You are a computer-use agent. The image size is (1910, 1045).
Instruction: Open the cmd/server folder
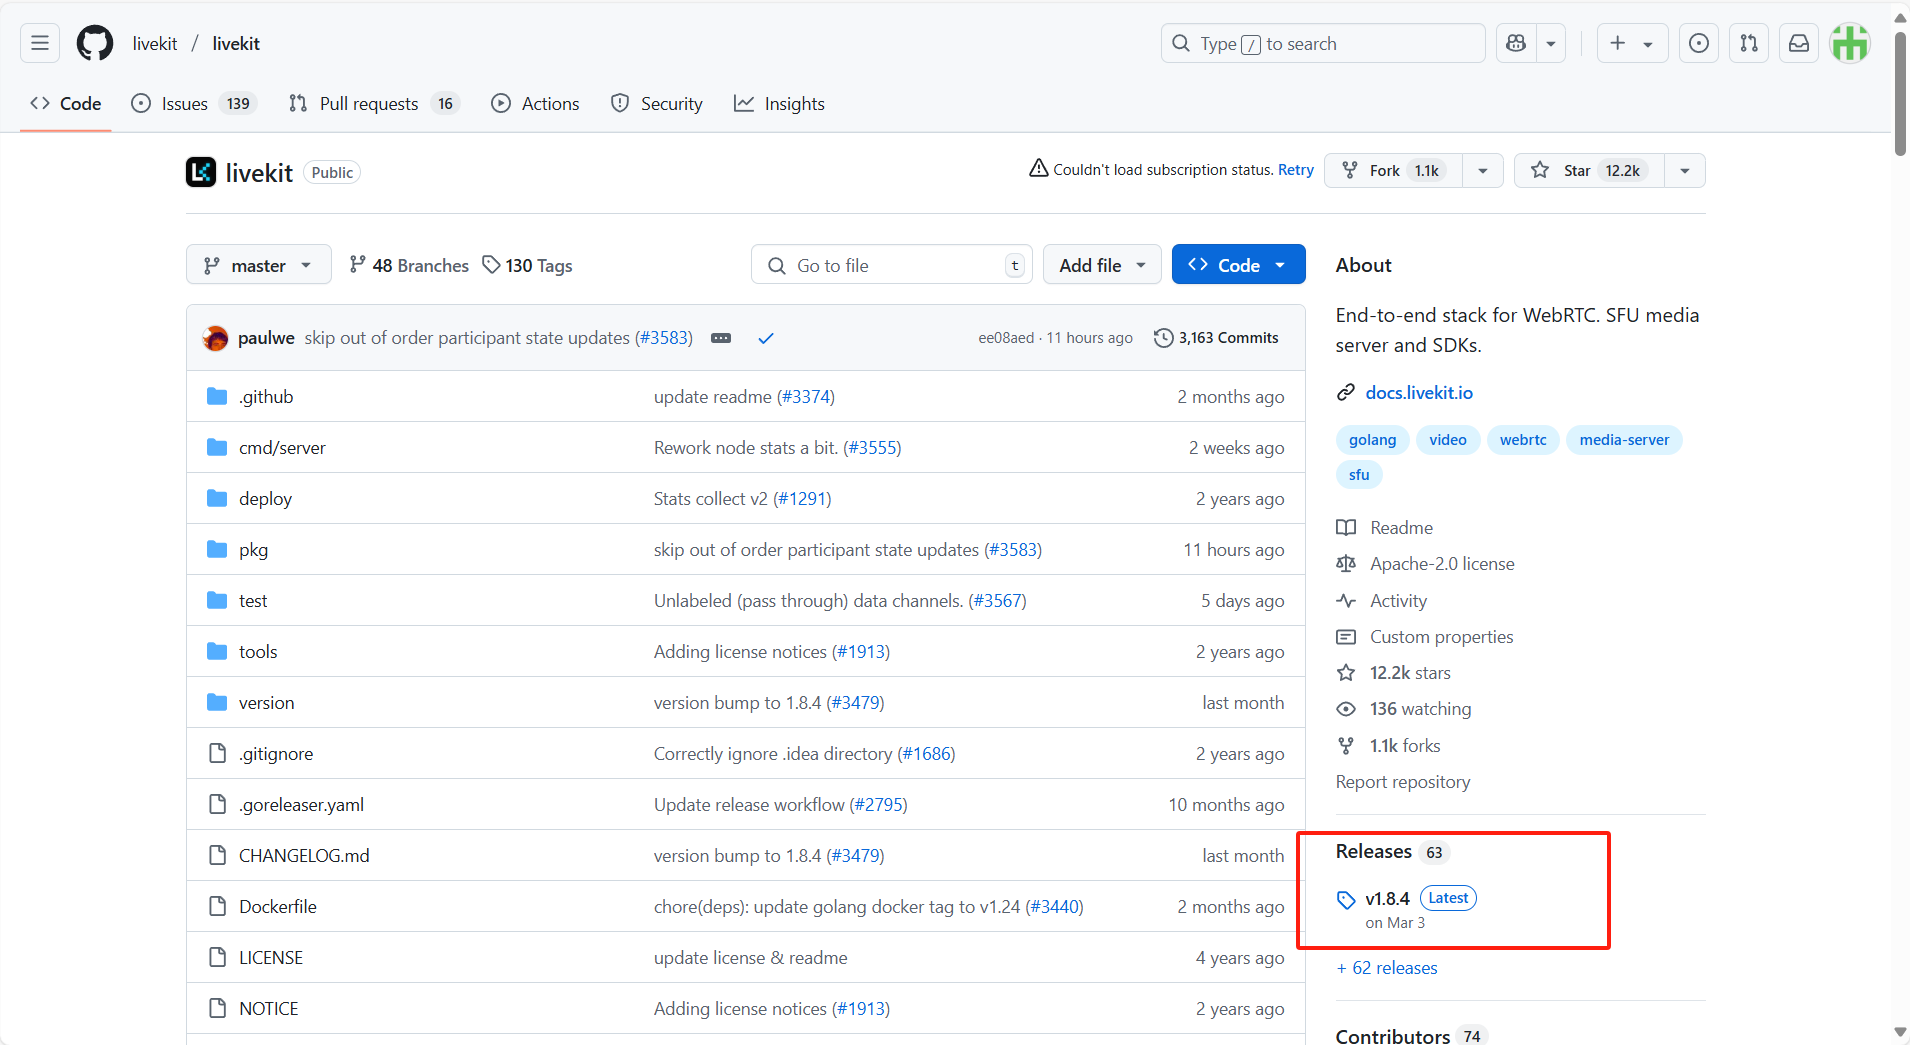point(282,448)
